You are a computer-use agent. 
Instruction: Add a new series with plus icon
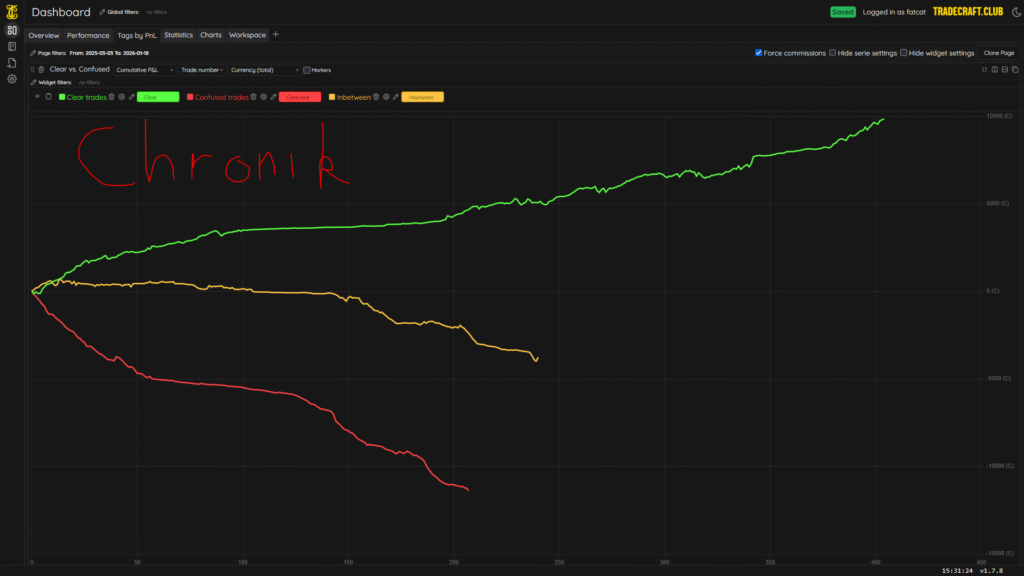point(37,97)
